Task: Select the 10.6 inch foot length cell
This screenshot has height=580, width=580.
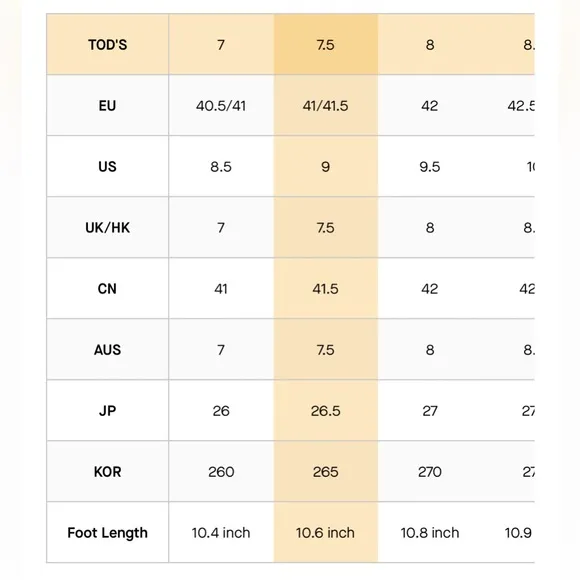Action: [326, 533]
